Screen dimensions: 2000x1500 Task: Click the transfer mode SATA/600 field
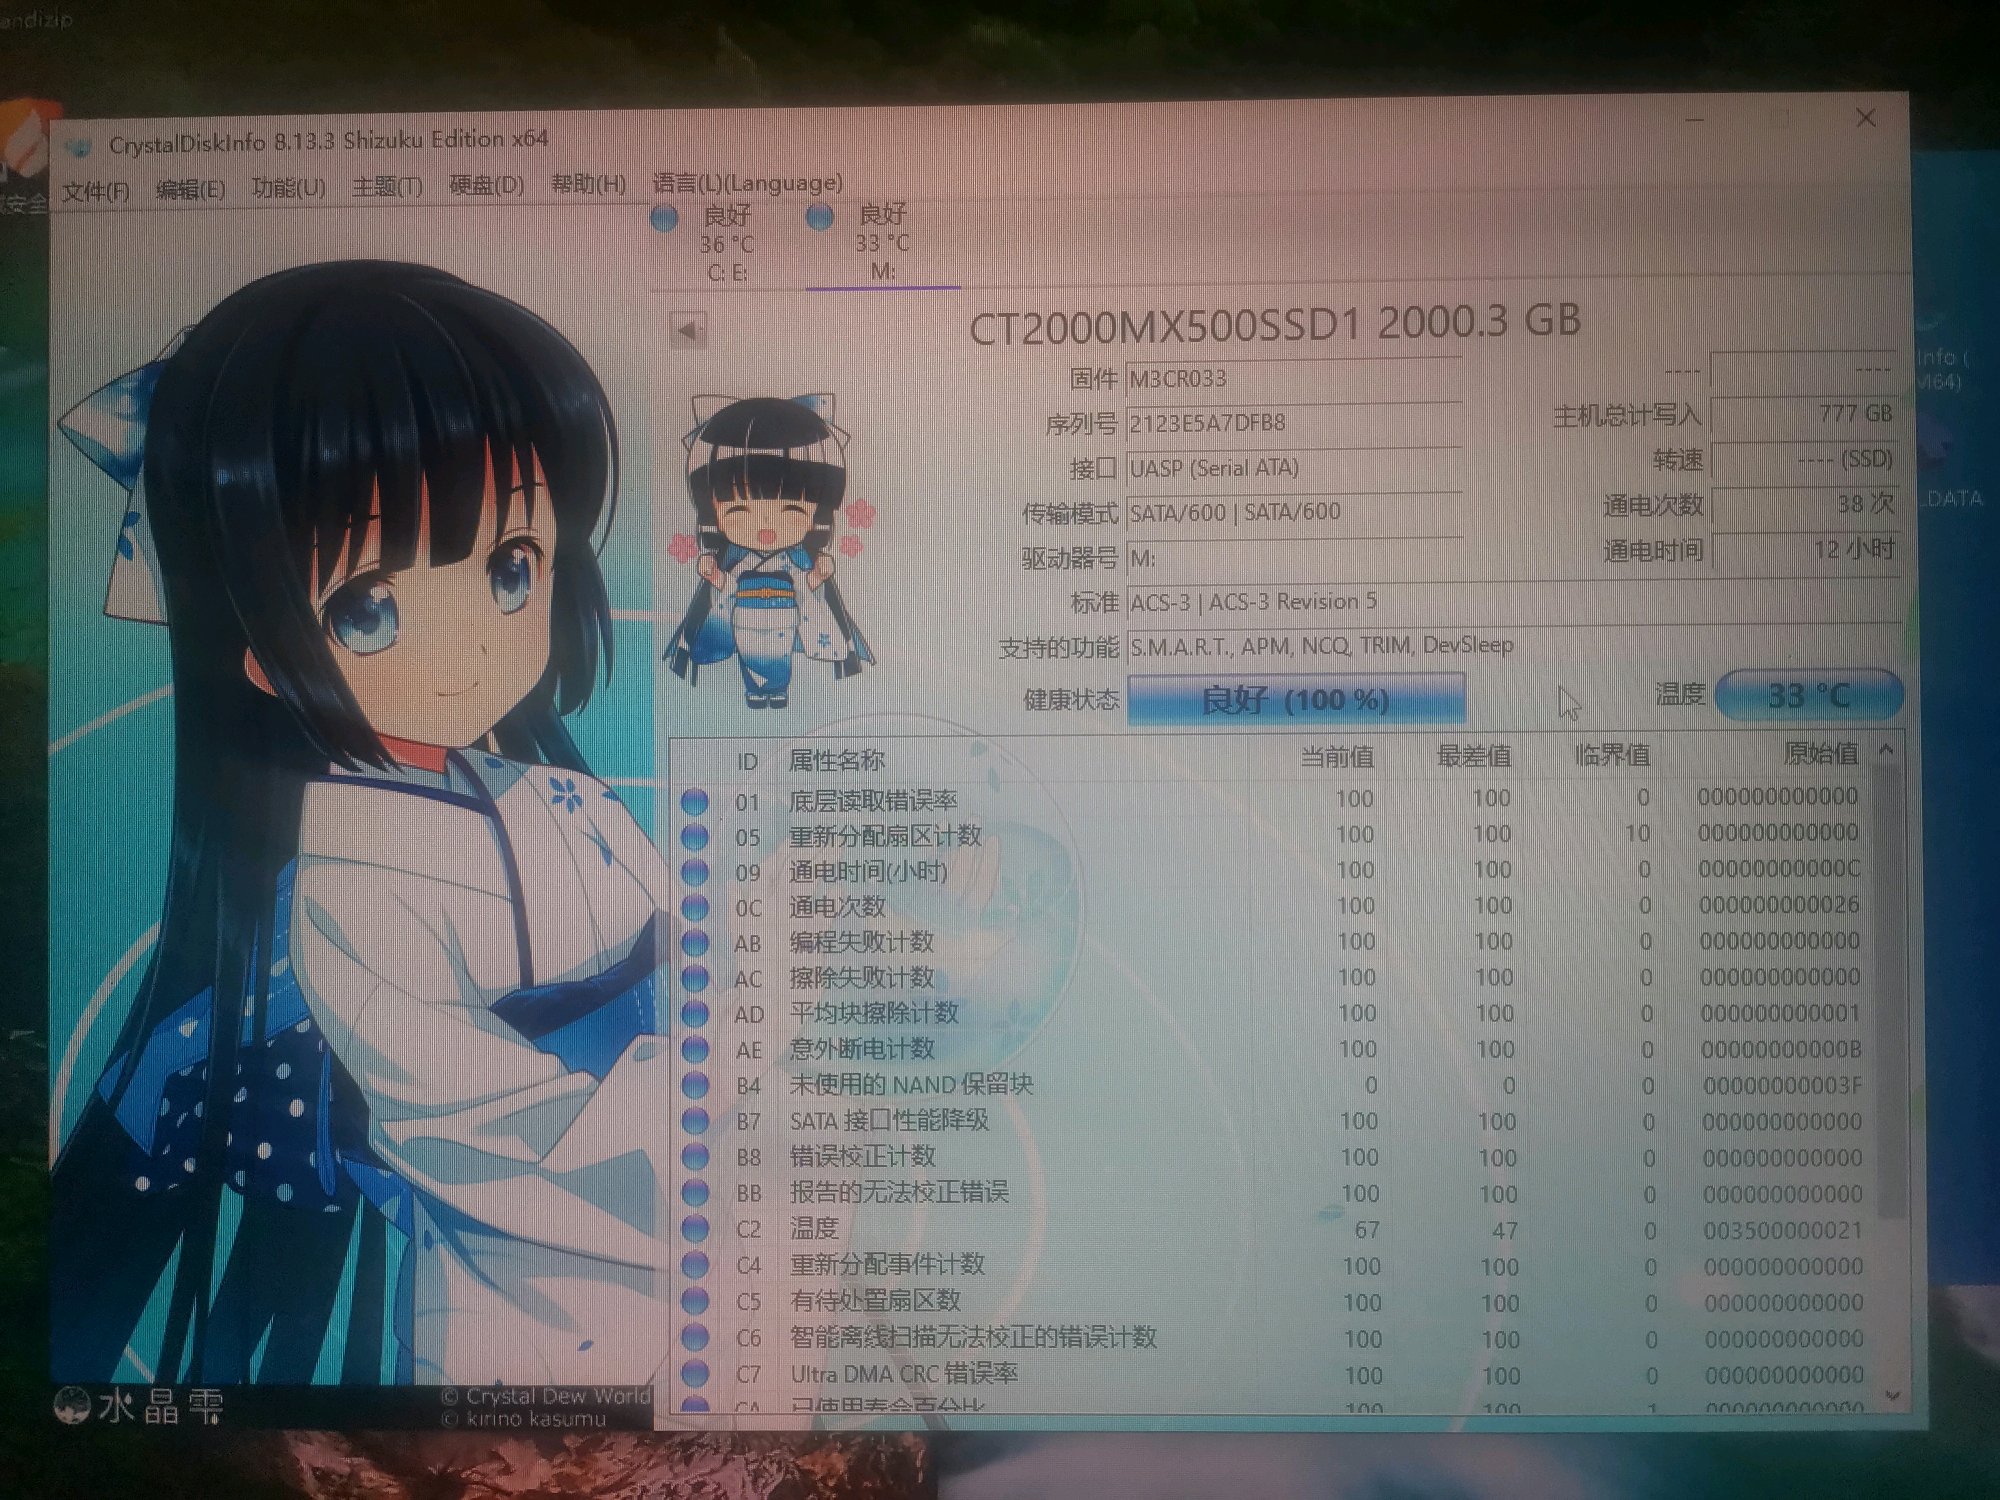tap(1293, 512)
